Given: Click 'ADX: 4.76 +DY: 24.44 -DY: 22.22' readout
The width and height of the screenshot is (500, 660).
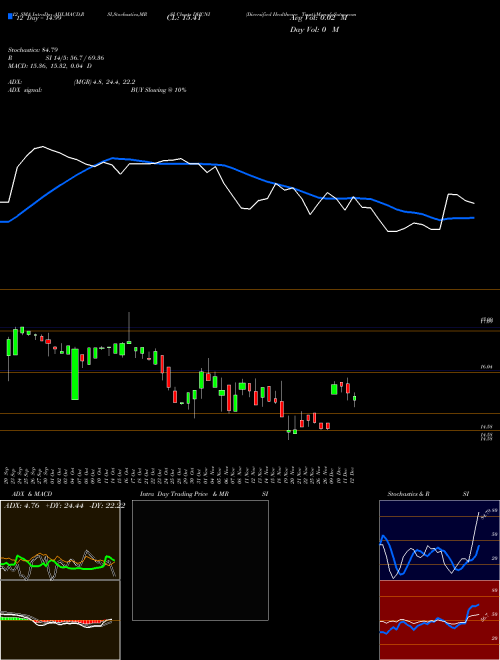Looking at the screenshot, I should click(64, 506).
